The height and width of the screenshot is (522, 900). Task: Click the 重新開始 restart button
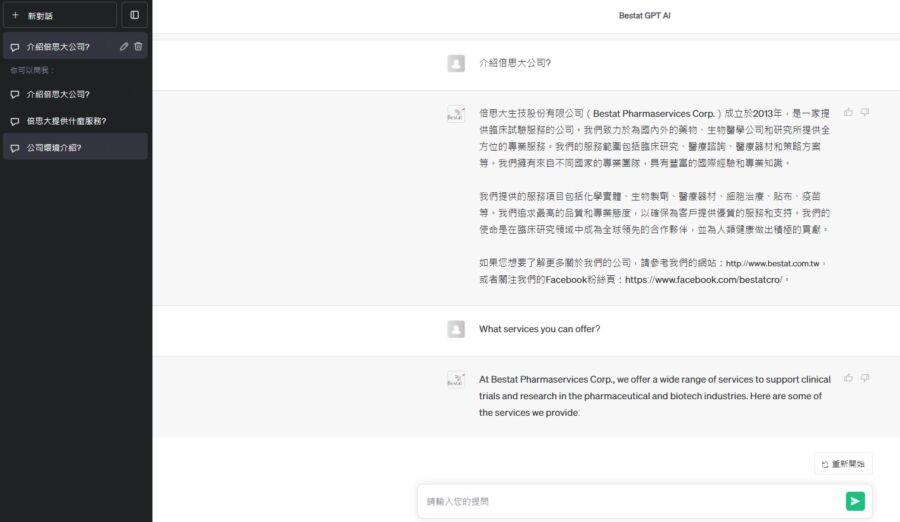843,464
